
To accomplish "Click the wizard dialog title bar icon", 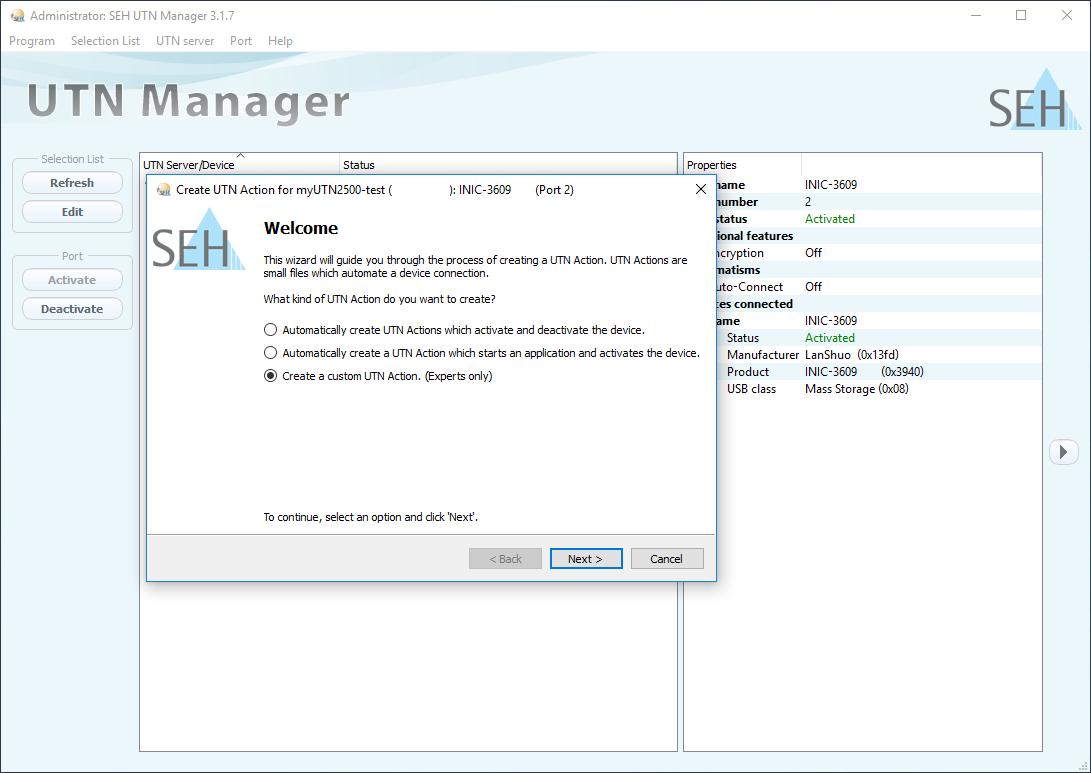I will click(x=164, y=190).
